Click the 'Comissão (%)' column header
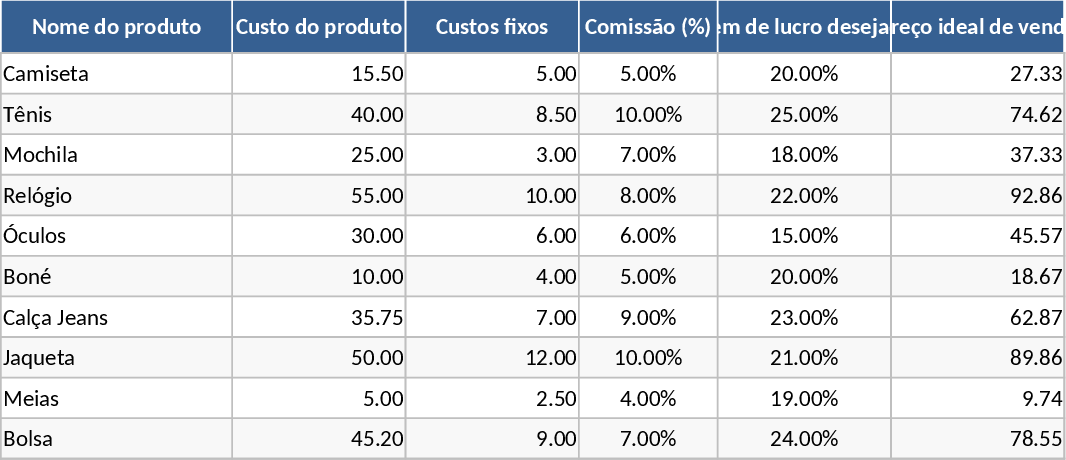 648,27
